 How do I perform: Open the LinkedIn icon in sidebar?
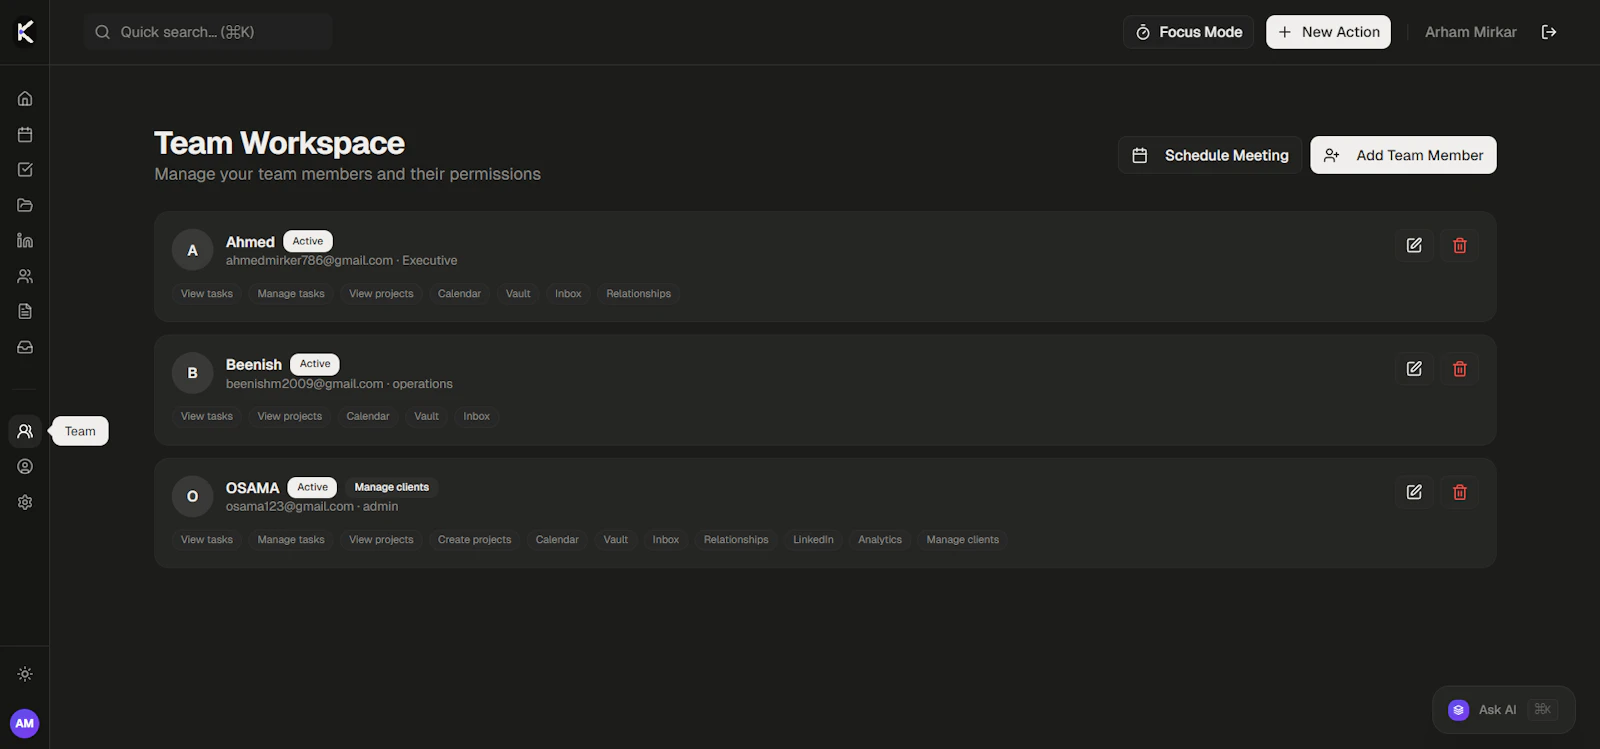point(25,240)
